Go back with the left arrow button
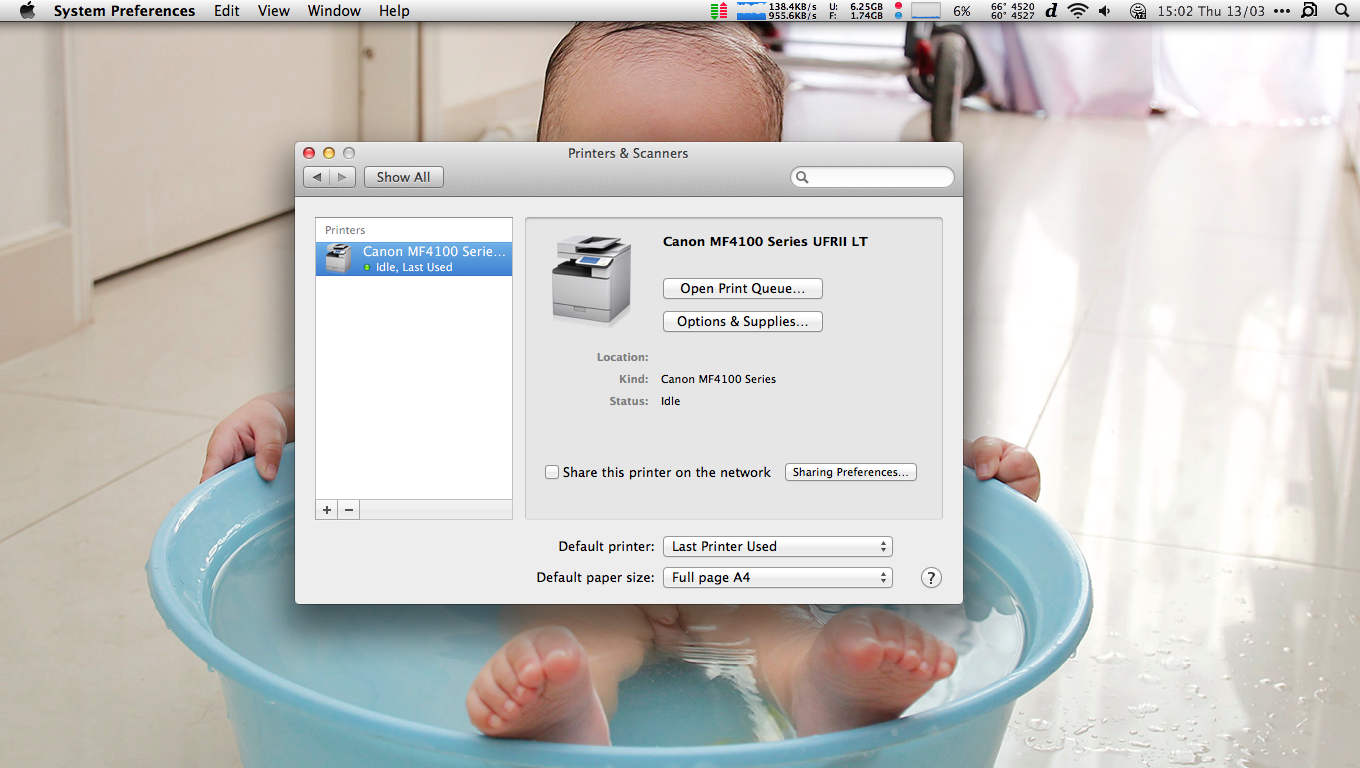The height and width of the screenshot is (768, 1360). 317,177
